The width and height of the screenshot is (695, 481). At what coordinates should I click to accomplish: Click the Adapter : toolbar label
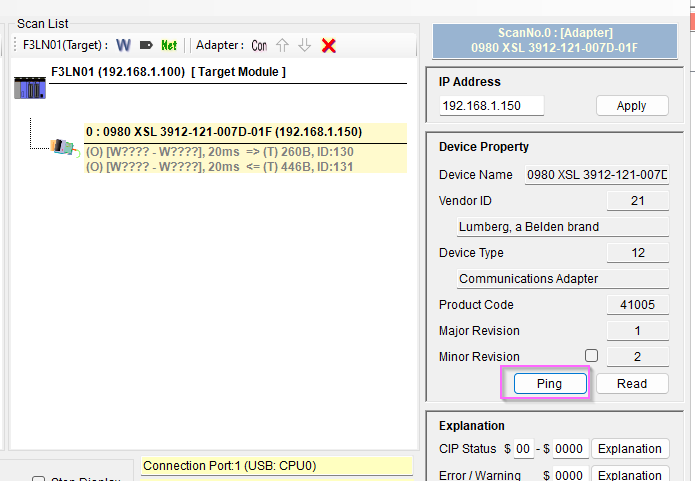(x=220, y=45)
